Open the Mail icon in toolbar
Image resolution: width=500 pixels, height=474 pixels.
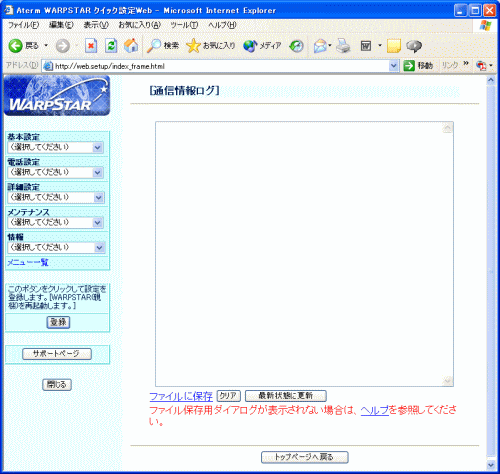(x=321, y=46)
